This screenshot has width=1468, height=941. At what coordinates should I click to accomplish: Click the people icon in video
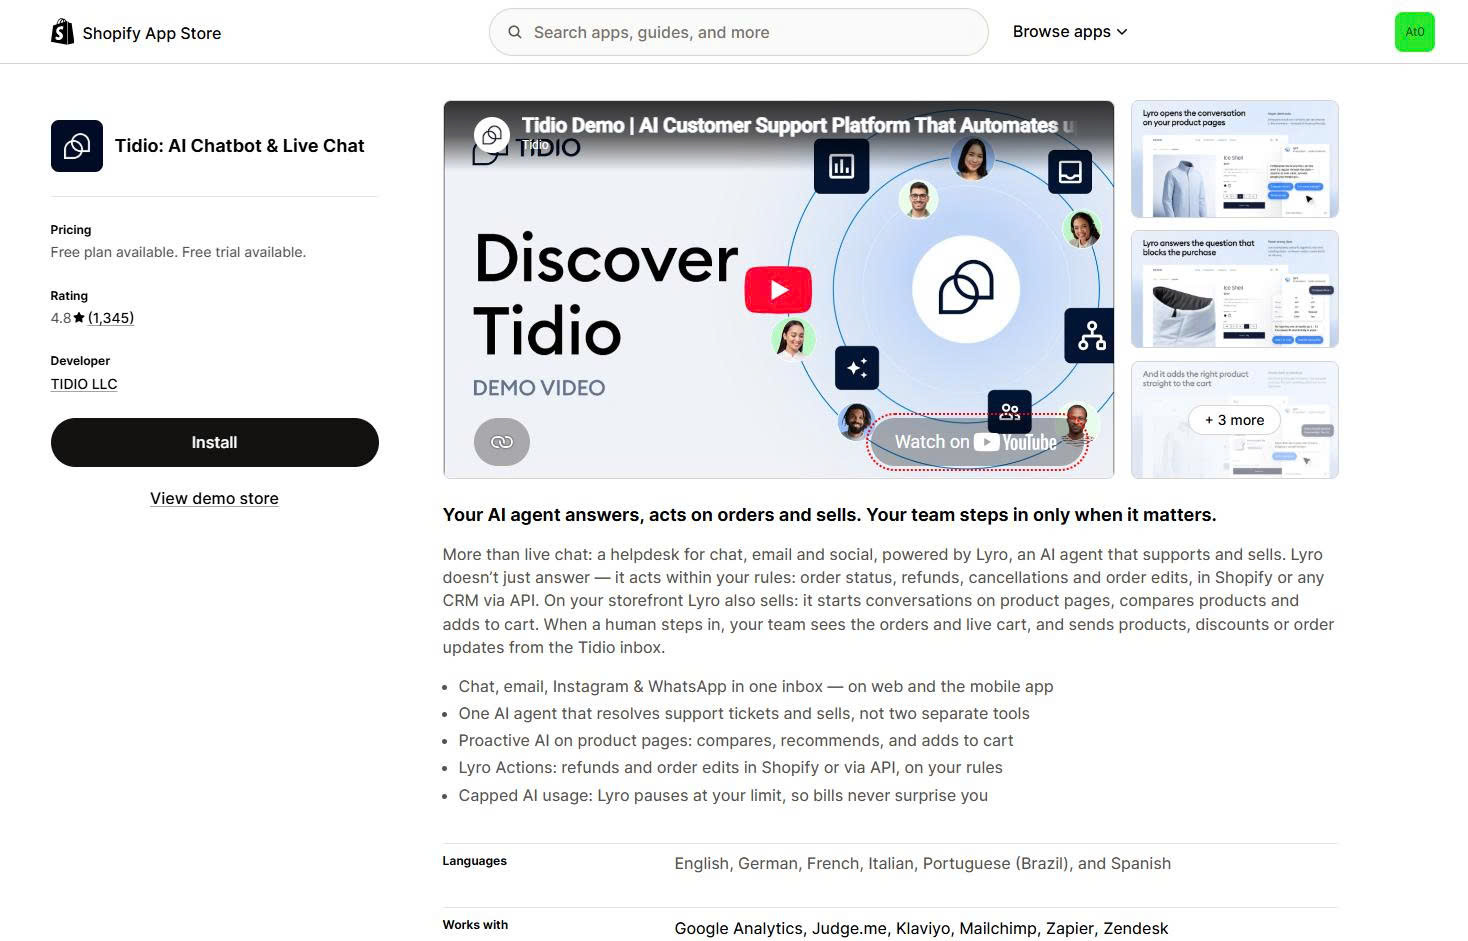pos(1009,410)
